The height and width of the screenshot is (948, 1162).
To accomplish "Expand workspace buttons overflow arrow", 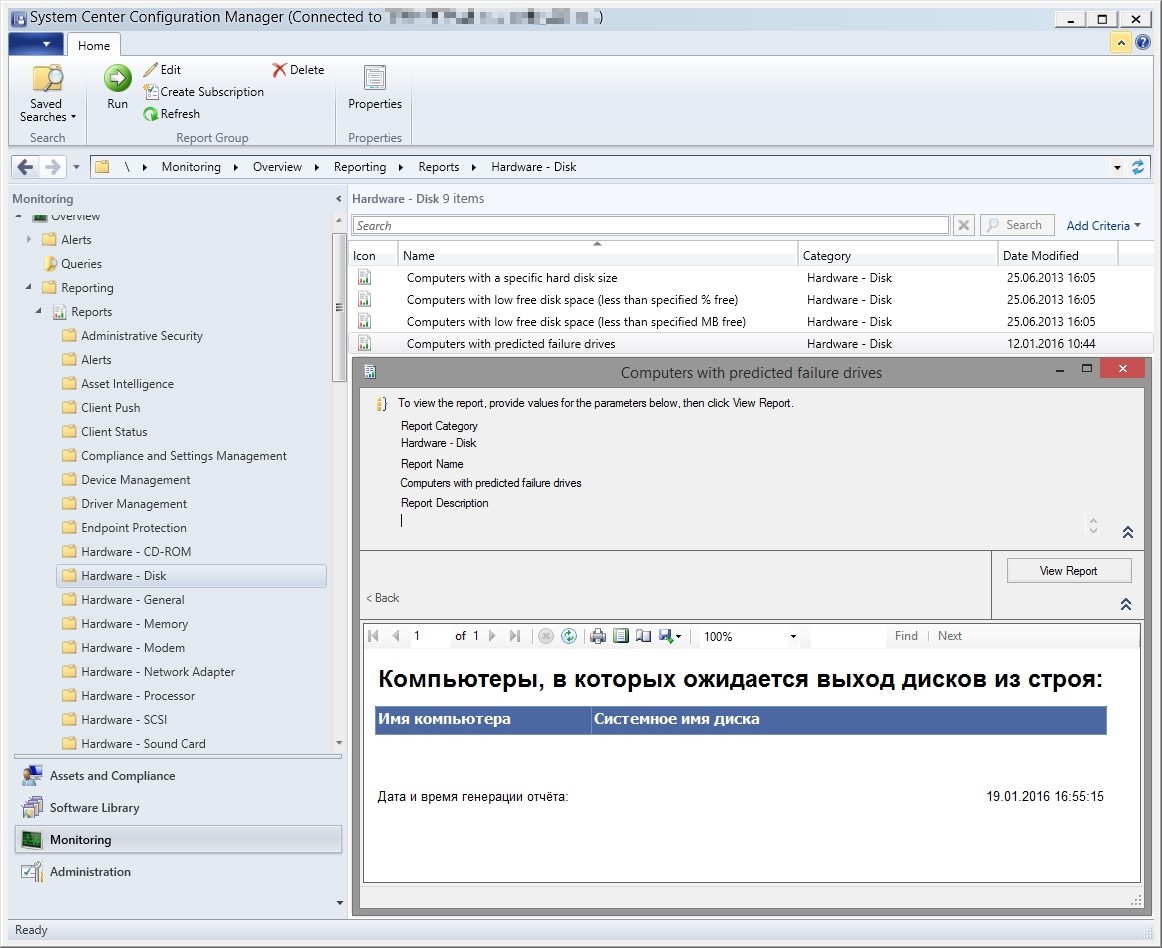I will click(340, 903).
